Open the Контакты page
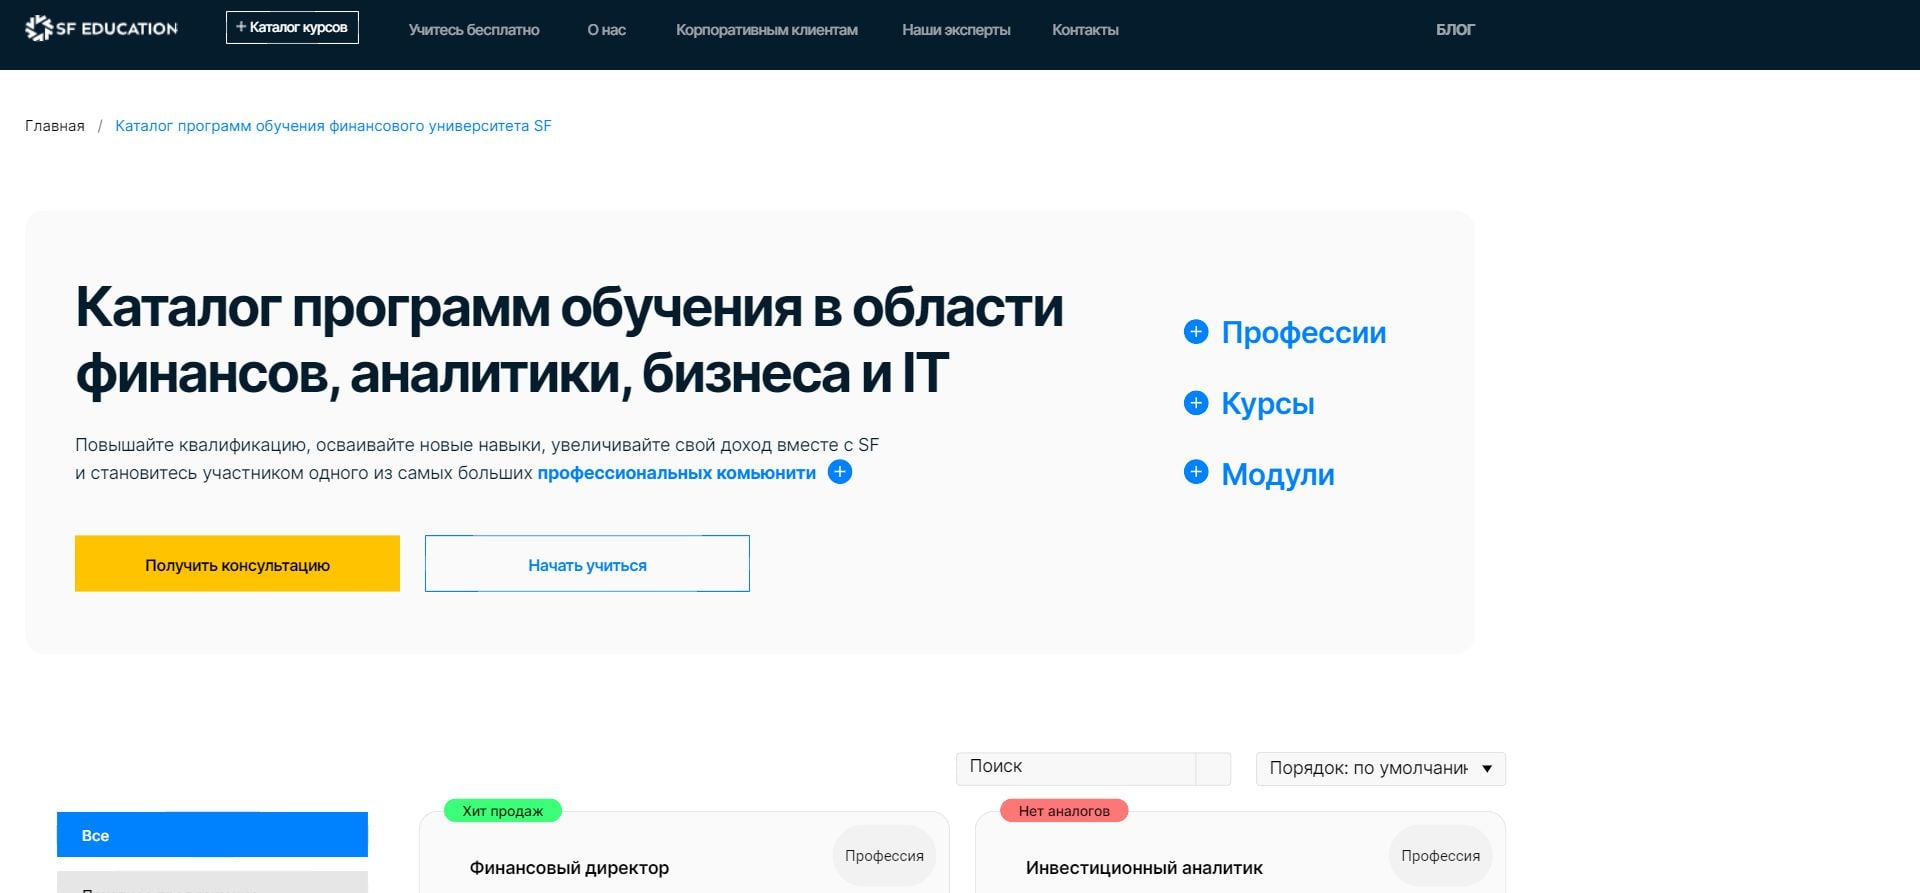This screenshot has height=893, width=1920. point(1085,30)
